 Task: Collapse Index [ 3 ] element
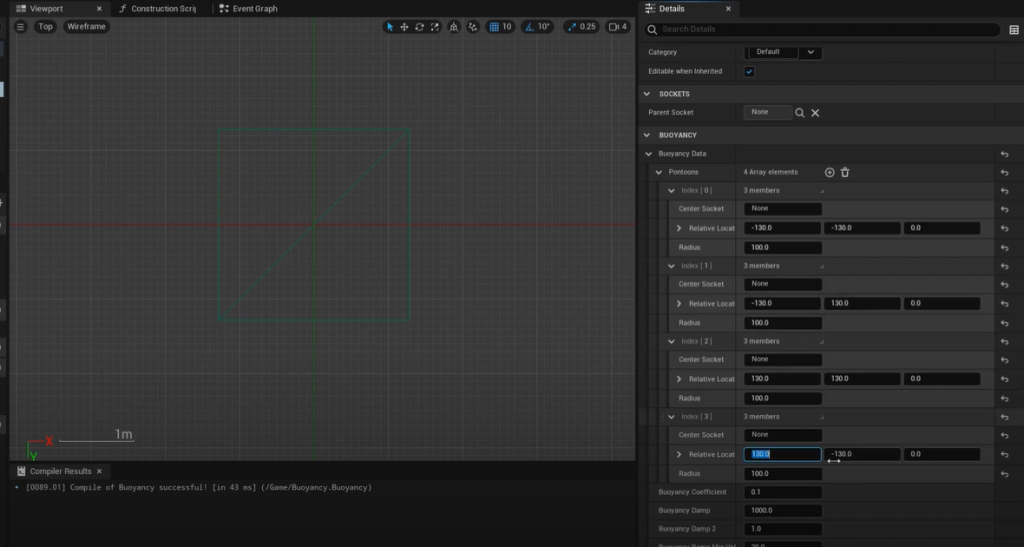click(671, 417)
